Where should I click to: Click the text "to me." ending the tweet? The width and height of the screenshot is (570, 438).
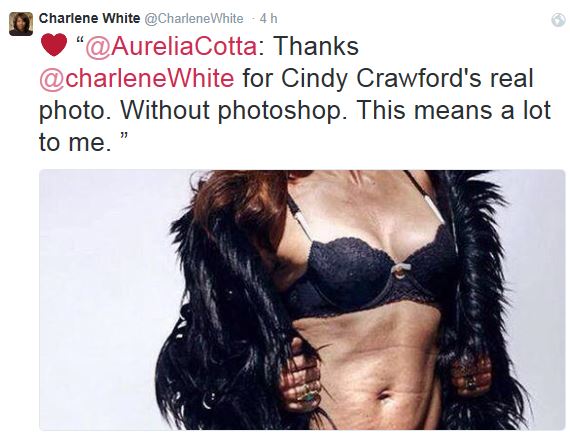pyautogui.click(x=74, y=142)
